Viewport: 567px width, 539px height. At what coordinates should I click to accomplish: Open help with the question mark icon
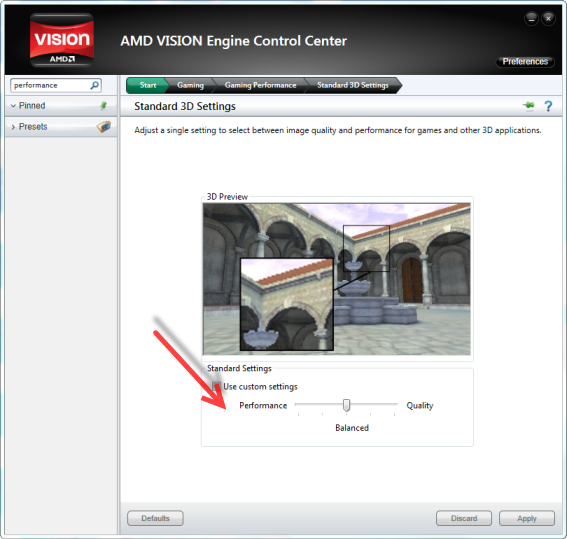(x=548, y=106)
